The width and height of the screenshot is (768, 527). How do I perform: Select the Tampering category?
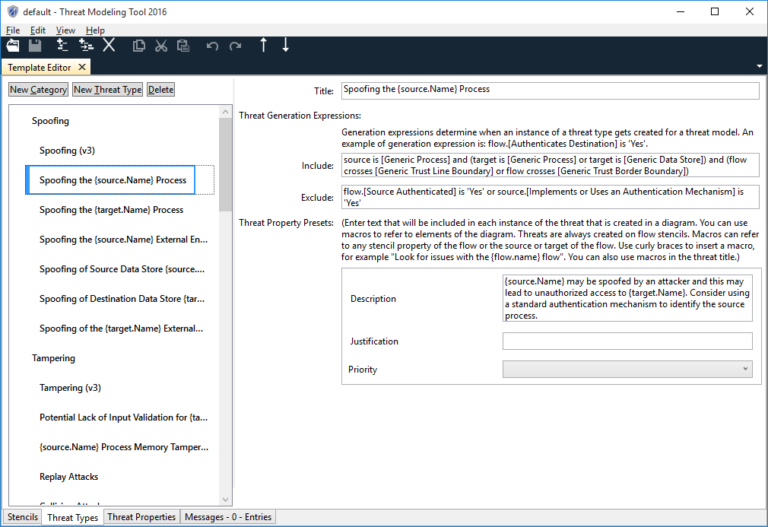point(53,358)
